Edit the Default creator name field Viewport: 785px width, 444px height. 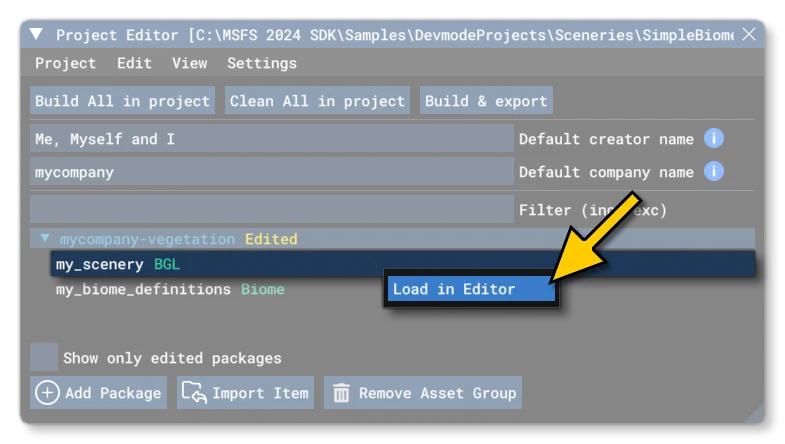click(272, 139)
